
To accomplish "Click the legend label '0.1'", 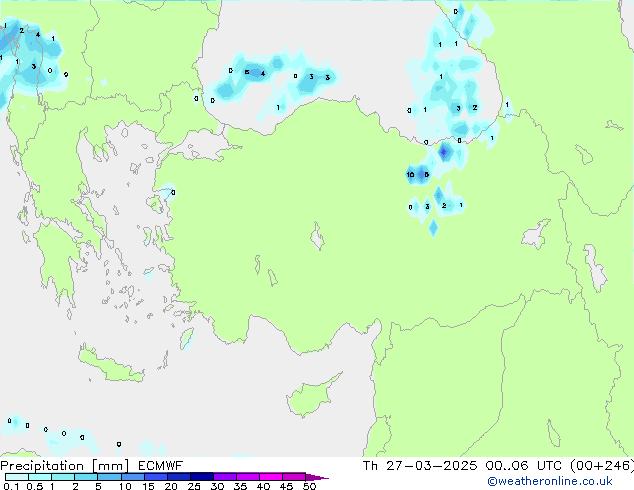I will point(11,486).
